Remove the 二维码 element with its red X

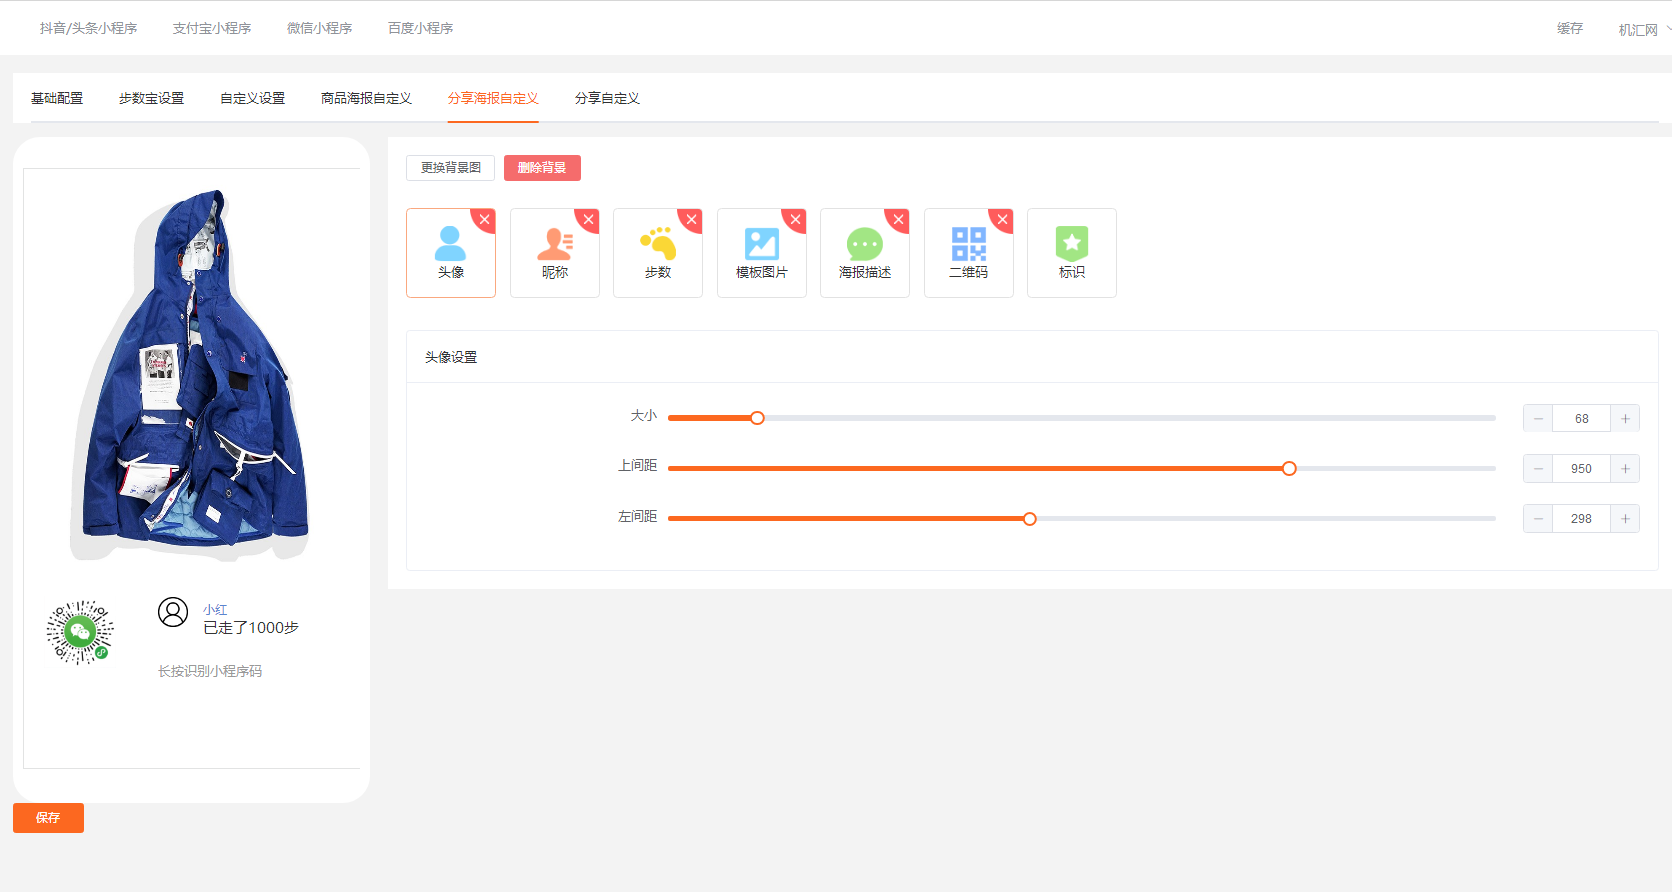pos(1003,219)
